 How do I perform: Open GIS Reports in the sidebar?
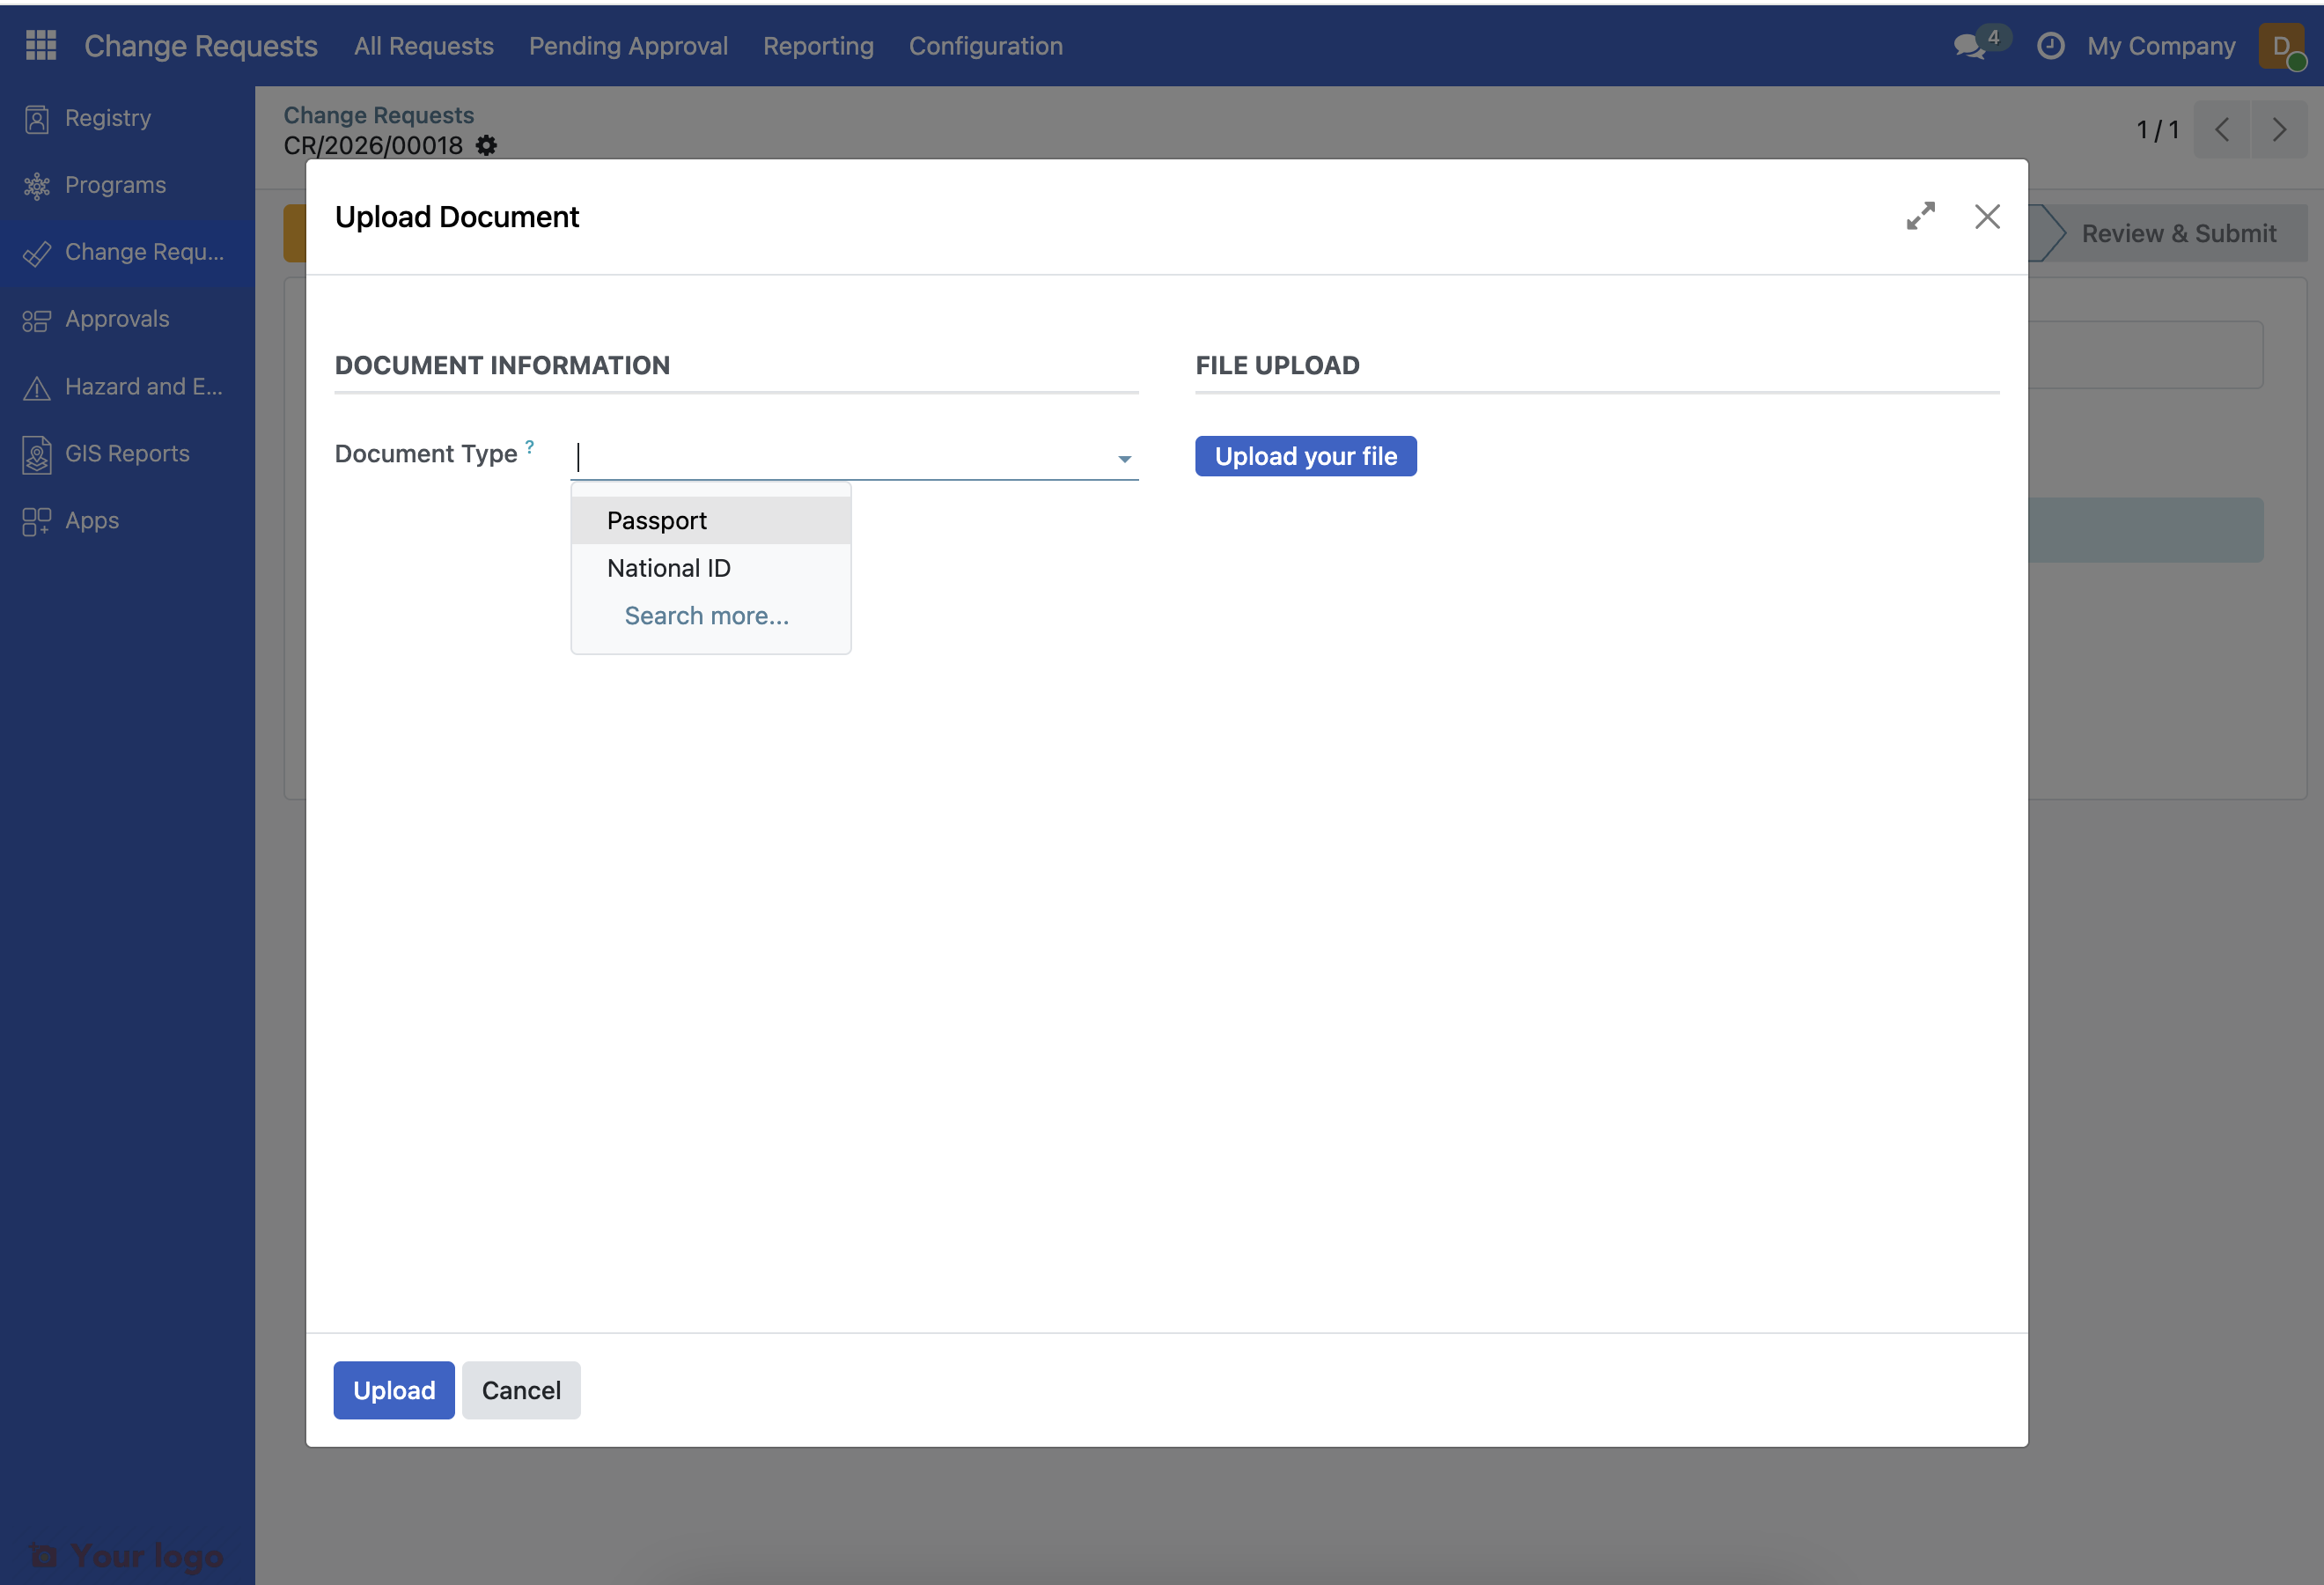[127, 454]
